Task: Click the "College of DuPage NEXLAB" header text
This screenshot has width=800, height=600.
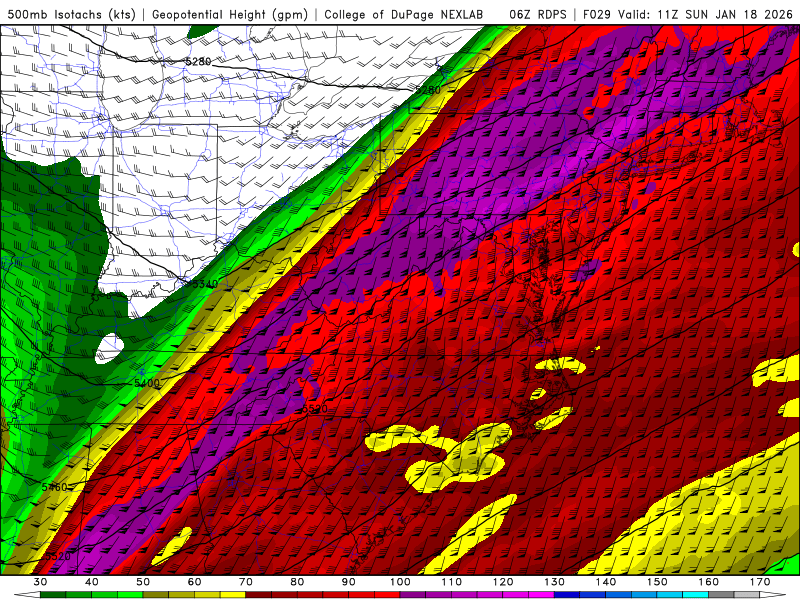Action: [x=404, y=15]
